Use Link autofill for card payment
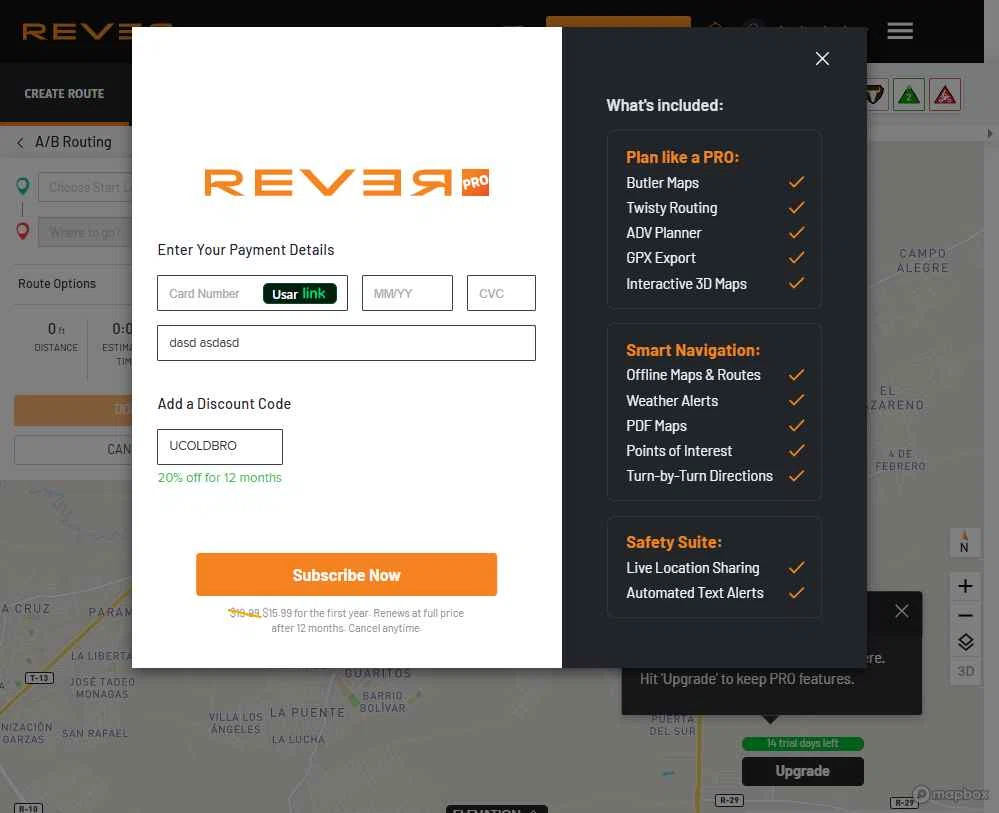The height and width of the screenshot is (813, 999). click(x=299, y=293)
